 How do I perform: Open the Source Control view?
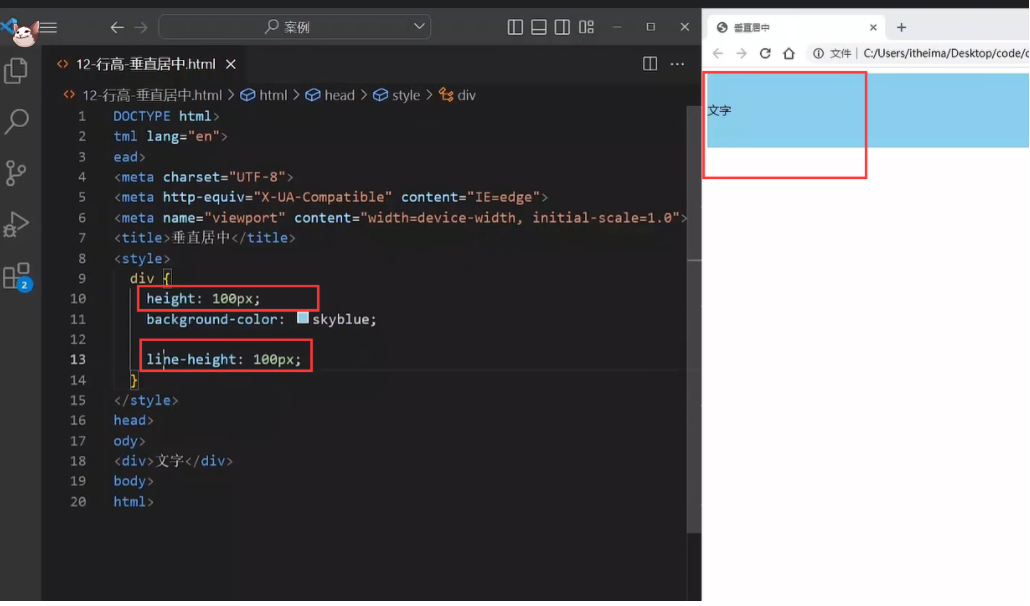(x=16, y=173)
